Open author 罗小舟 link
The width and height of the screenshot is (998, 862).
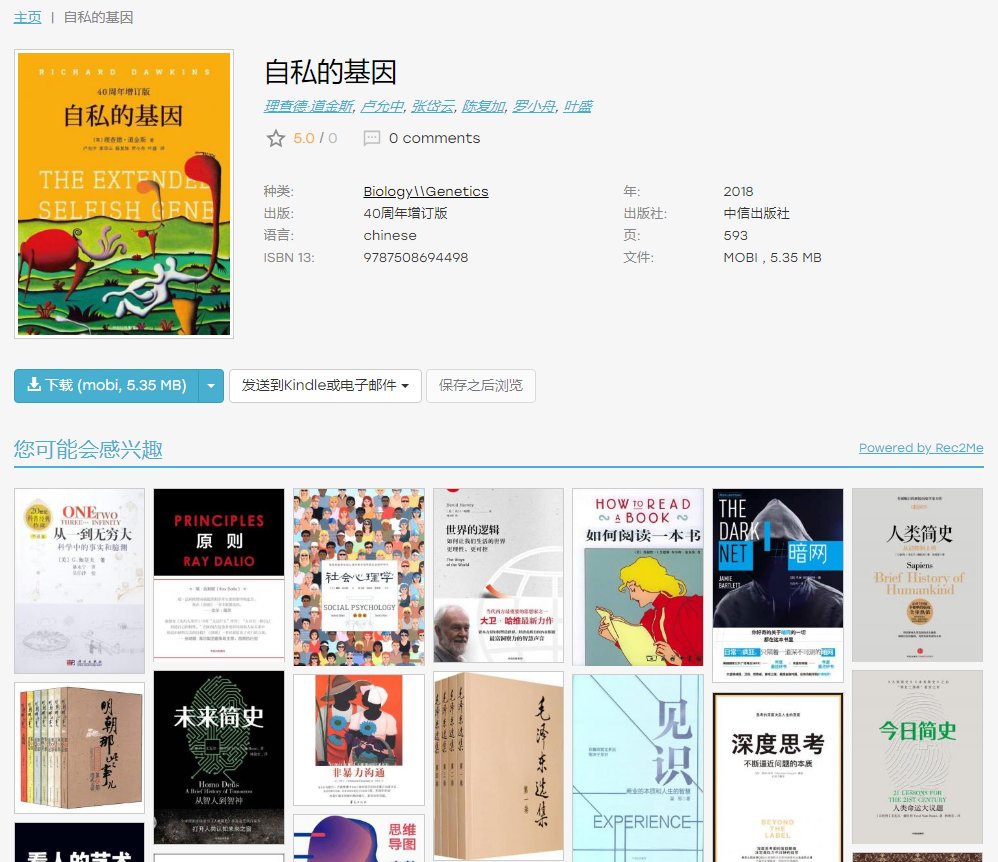click(535, 106)
